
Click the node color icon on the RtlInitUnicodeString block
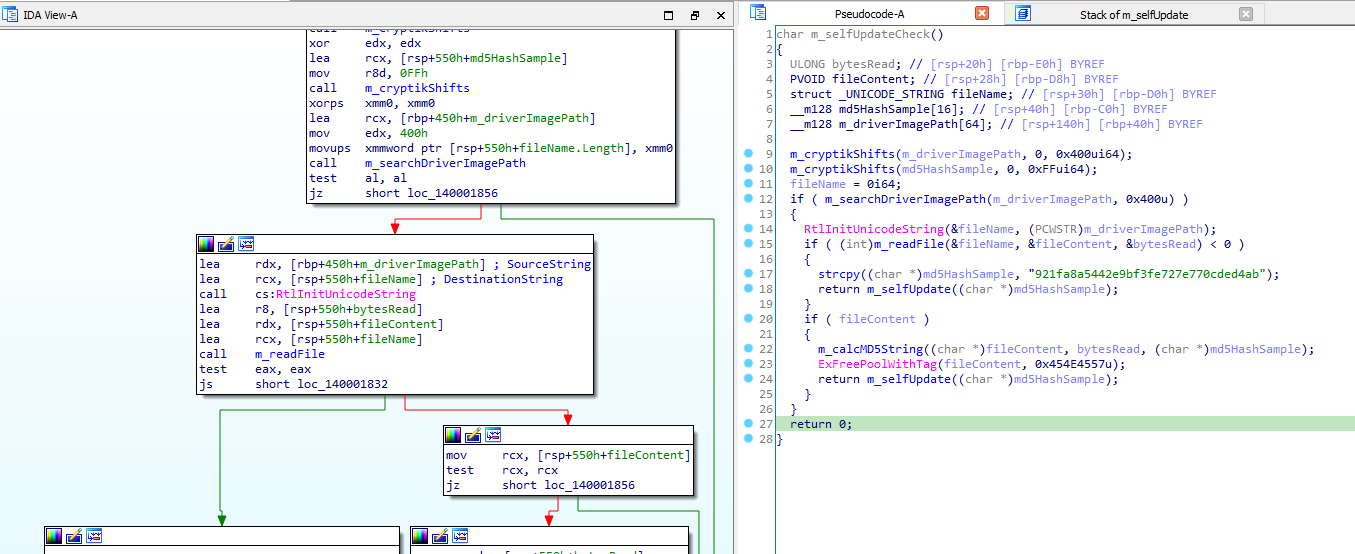tap(207, 244)
